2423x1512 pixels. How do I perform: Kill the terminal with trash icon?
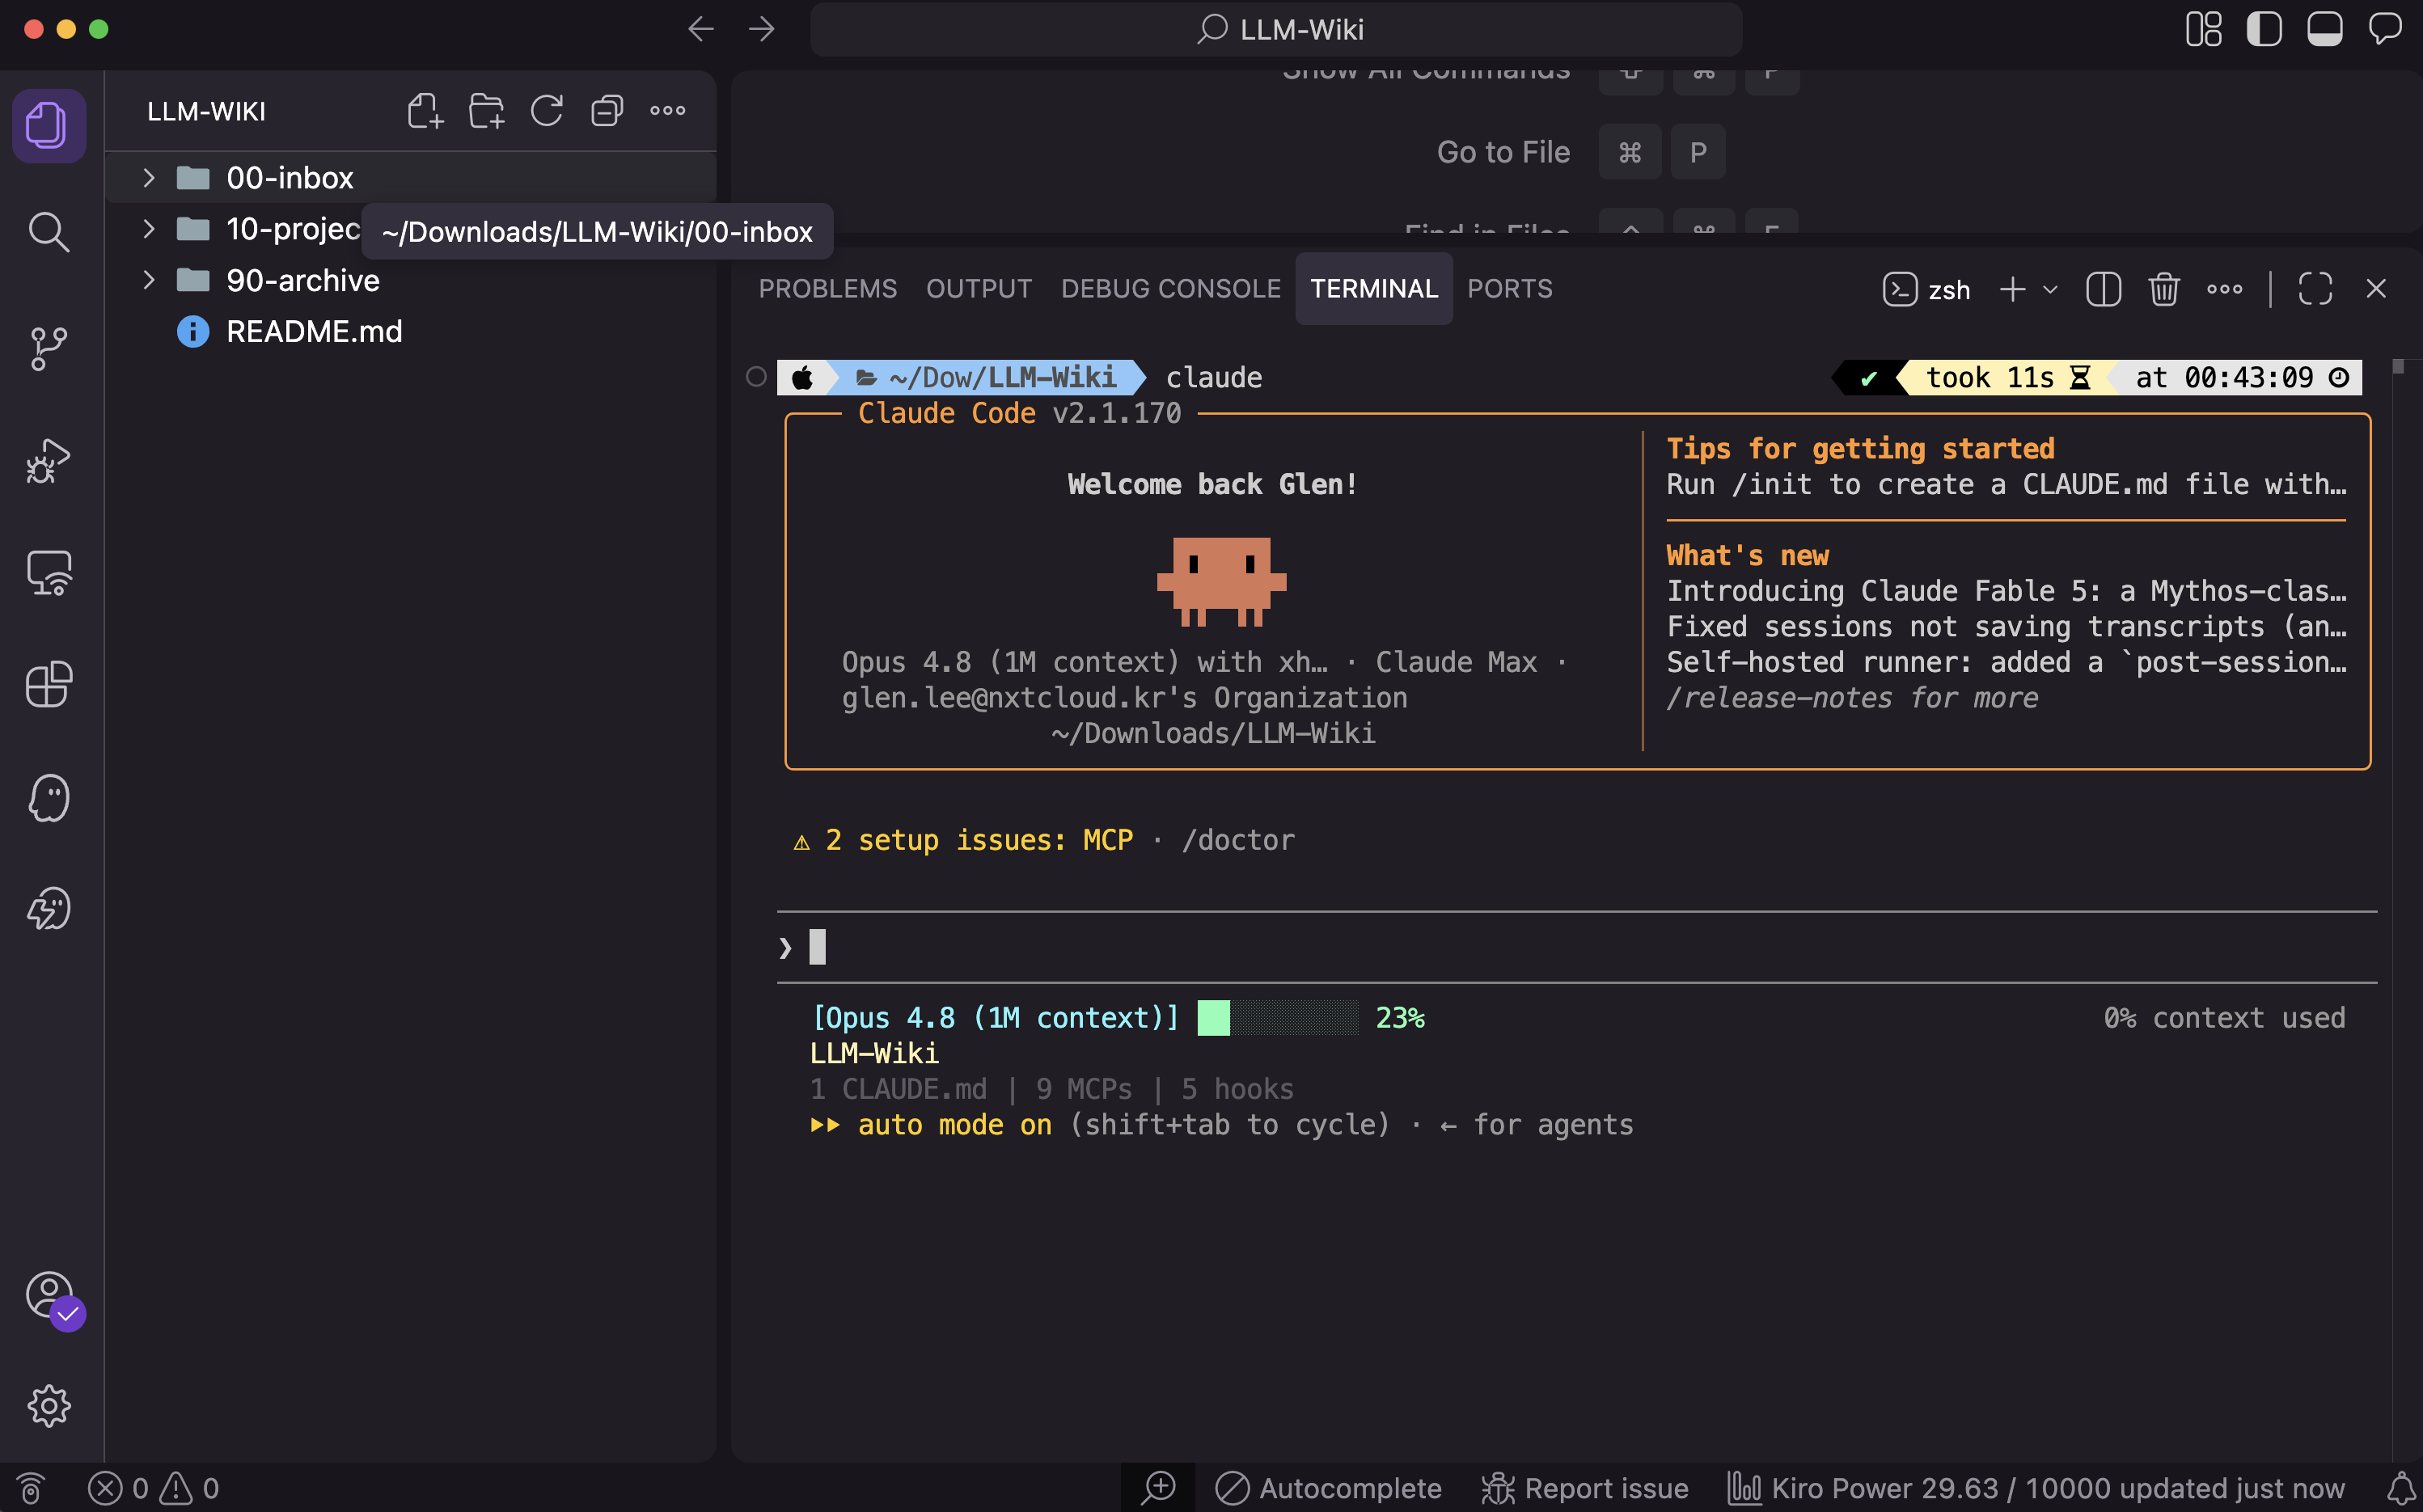click(2164, 290)
